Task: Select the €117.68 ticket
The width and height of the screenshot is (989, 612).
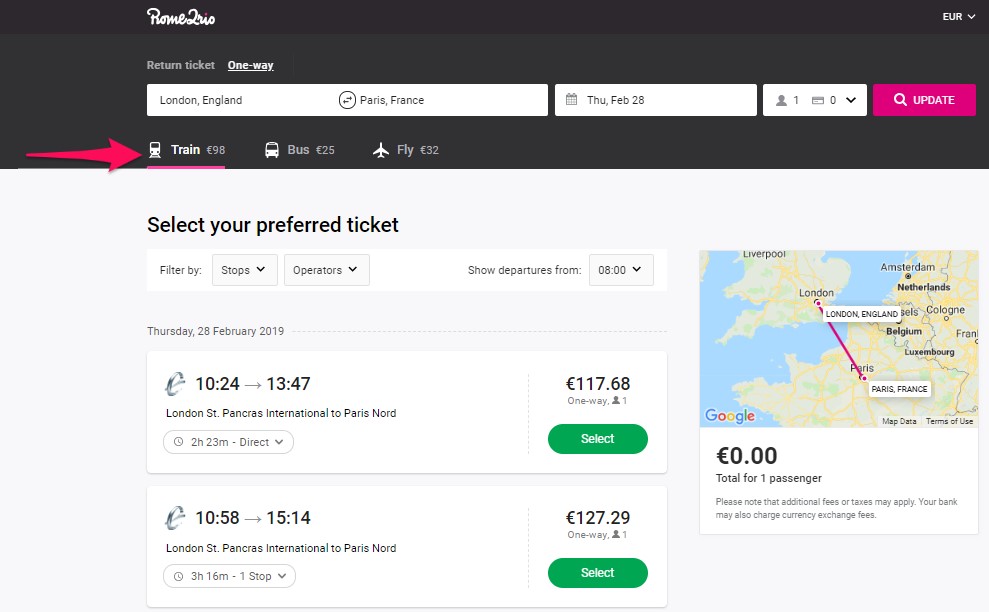Action: (597, 438)
